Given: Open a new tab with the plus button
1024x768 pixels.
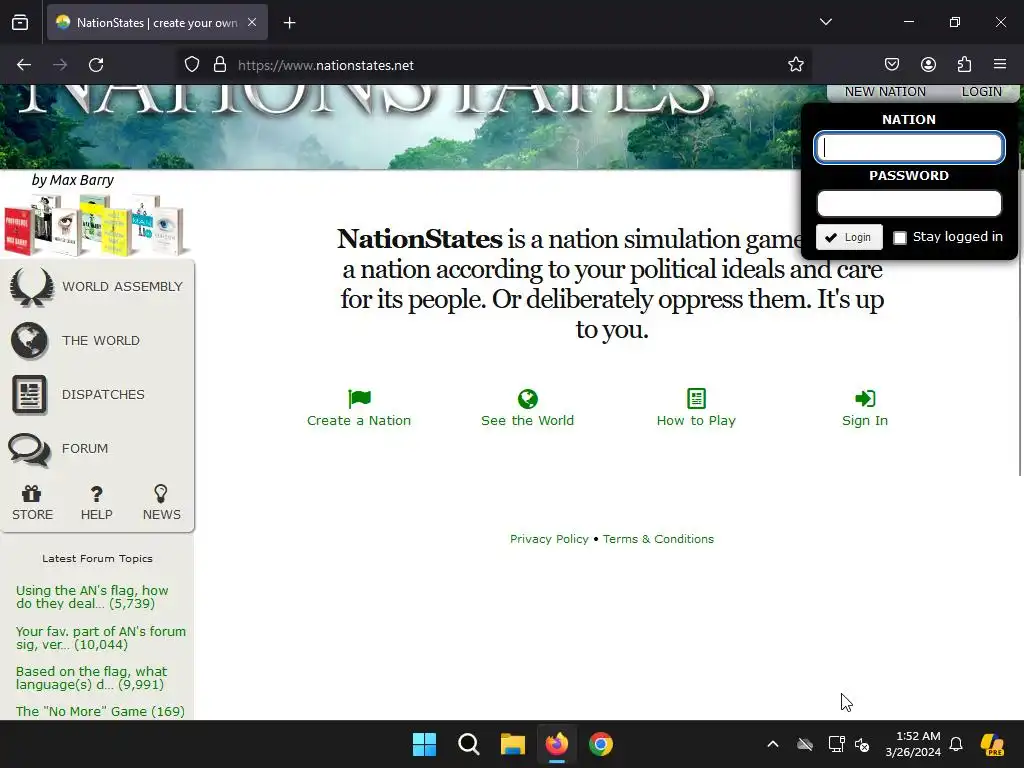Looking at the screenshot, I should (289, 23).
